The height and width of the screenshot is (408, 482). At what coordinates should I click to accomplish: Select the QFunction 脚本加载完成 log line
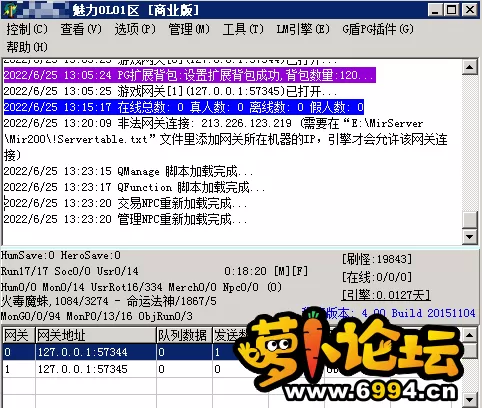click(x=134, y=187)
